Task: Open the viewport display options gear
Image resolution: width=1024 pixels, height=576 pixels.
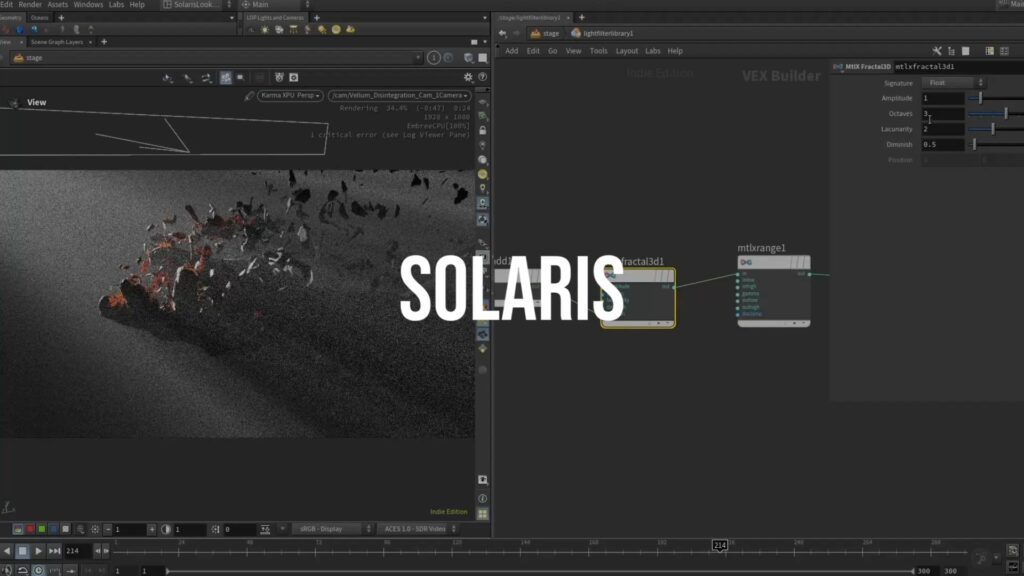Action: point(468,77)
